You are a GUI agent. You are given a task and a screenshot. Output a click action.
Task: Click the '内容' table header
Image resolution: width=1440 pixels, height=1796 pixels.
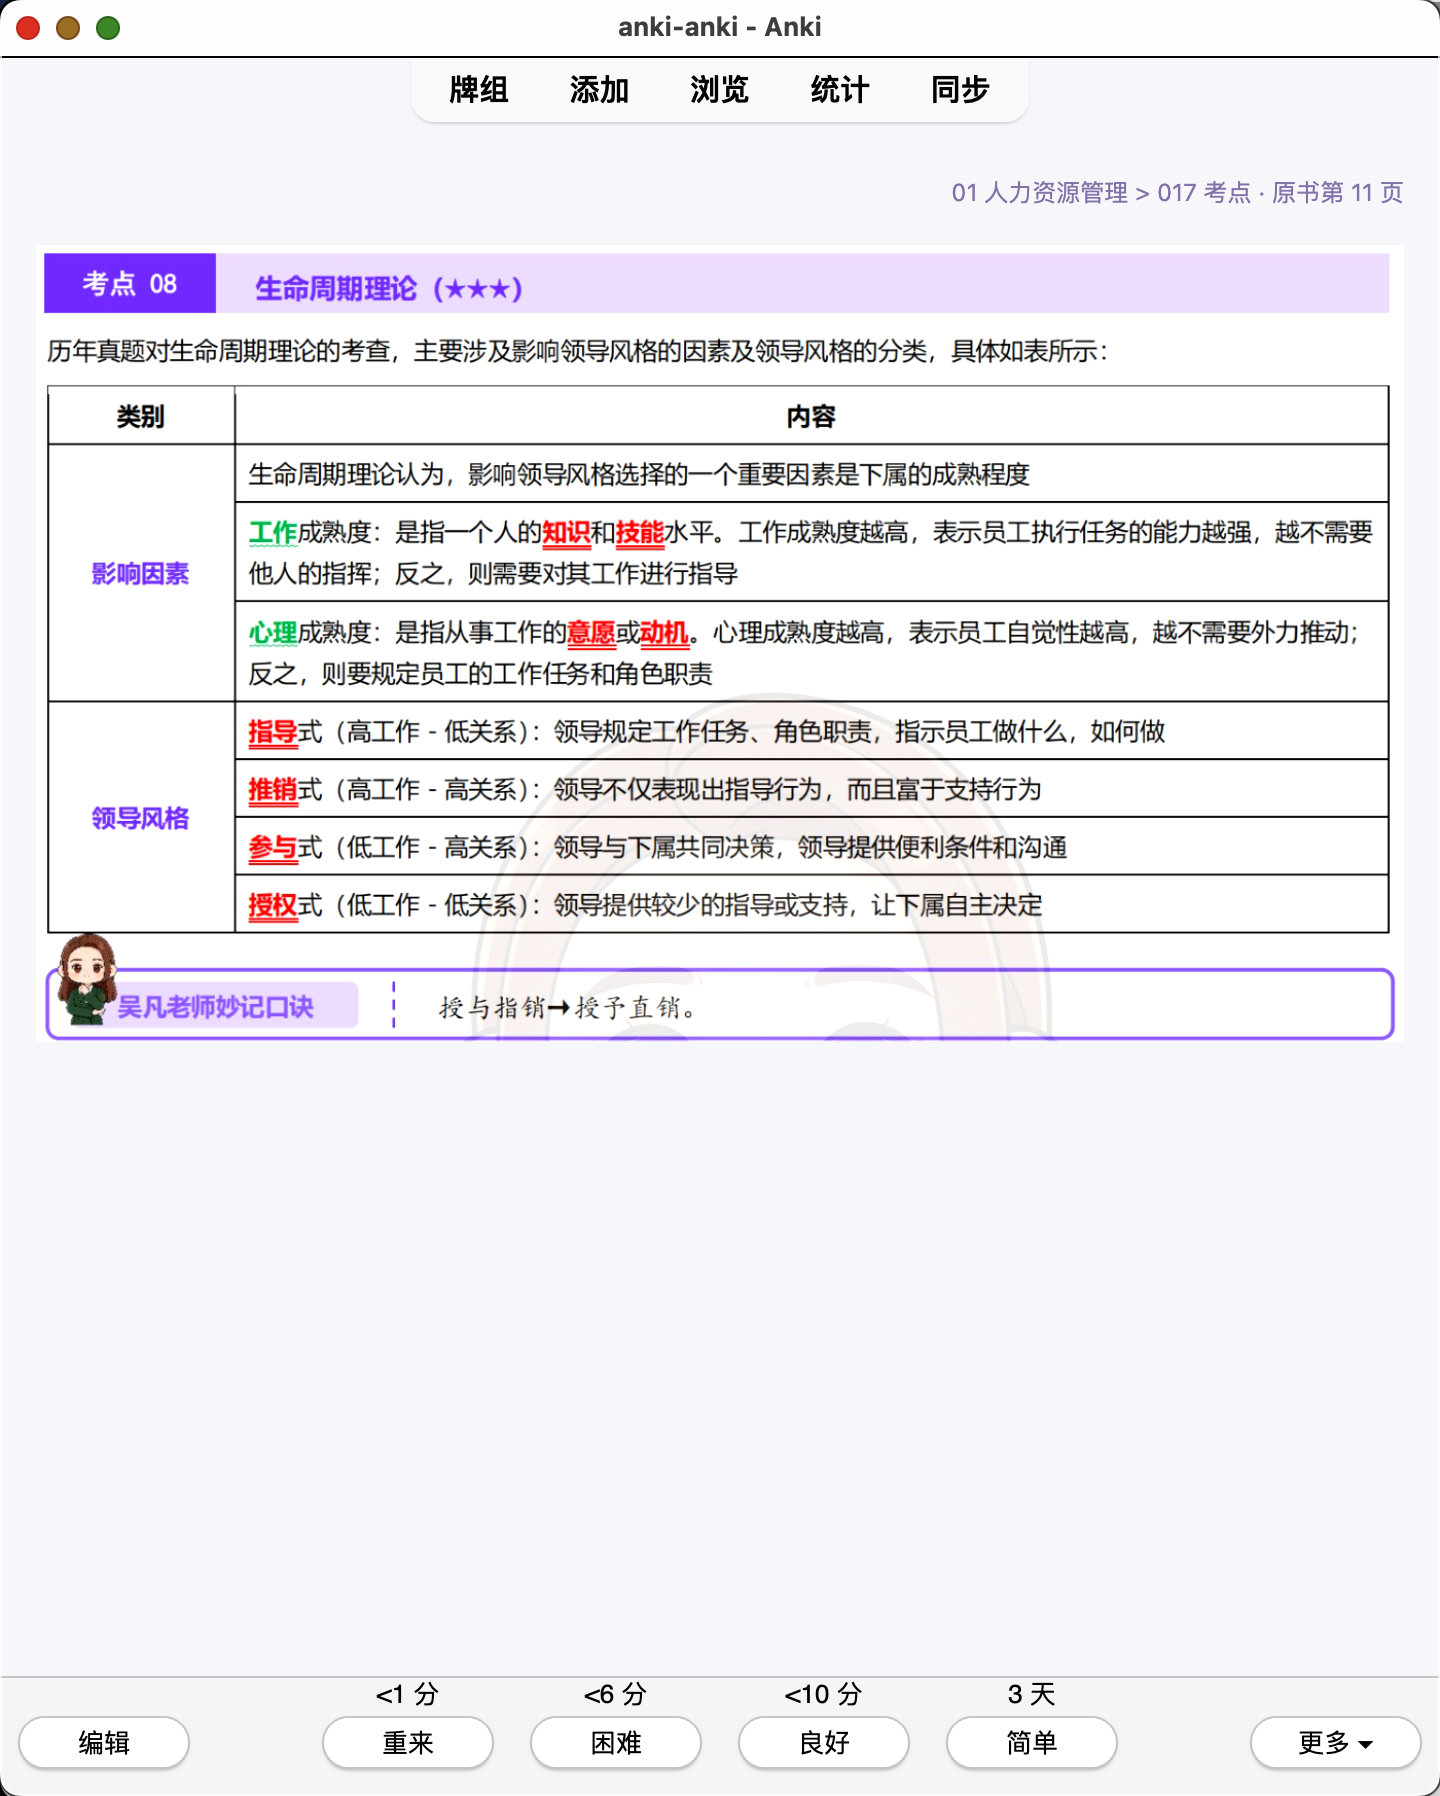pyautogui.click(x=811, y=416)
